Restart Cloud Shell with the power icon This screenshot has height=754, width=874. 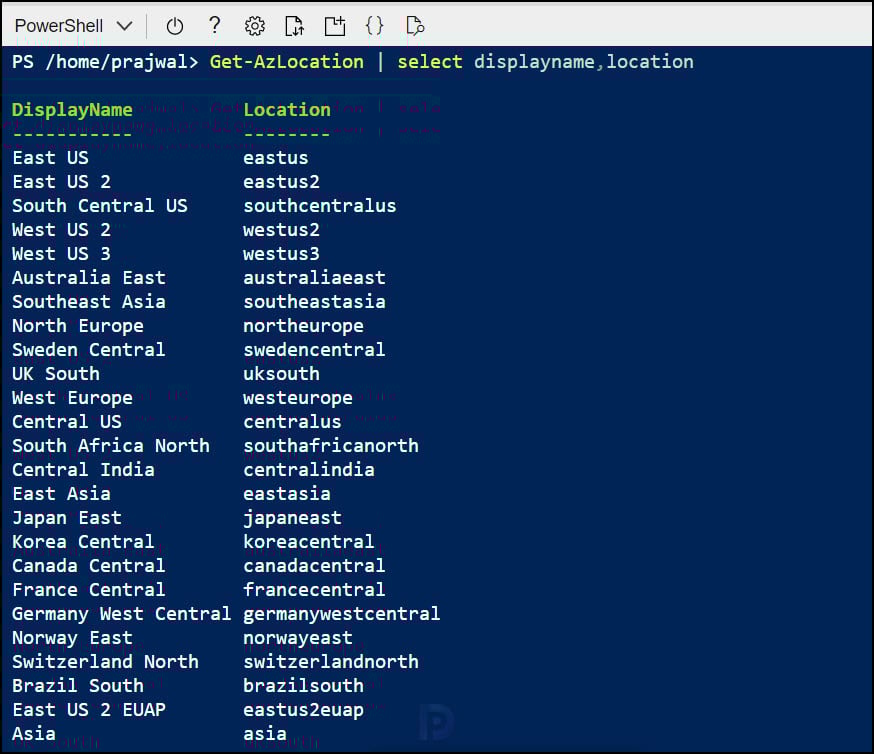pos(174,26)
